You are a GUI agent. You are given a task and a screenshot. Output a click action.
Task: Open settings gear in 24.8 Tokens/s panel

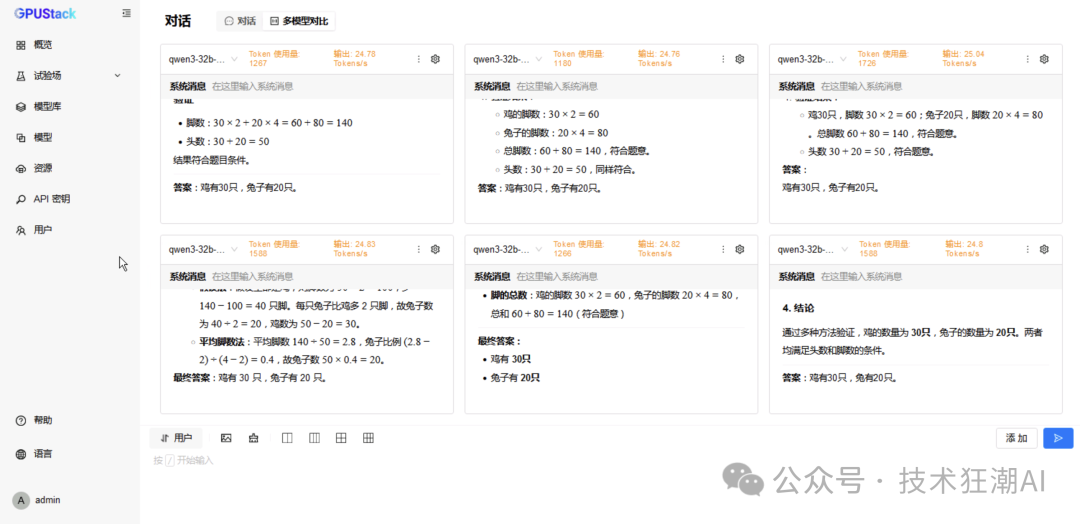coord(1044,249)
